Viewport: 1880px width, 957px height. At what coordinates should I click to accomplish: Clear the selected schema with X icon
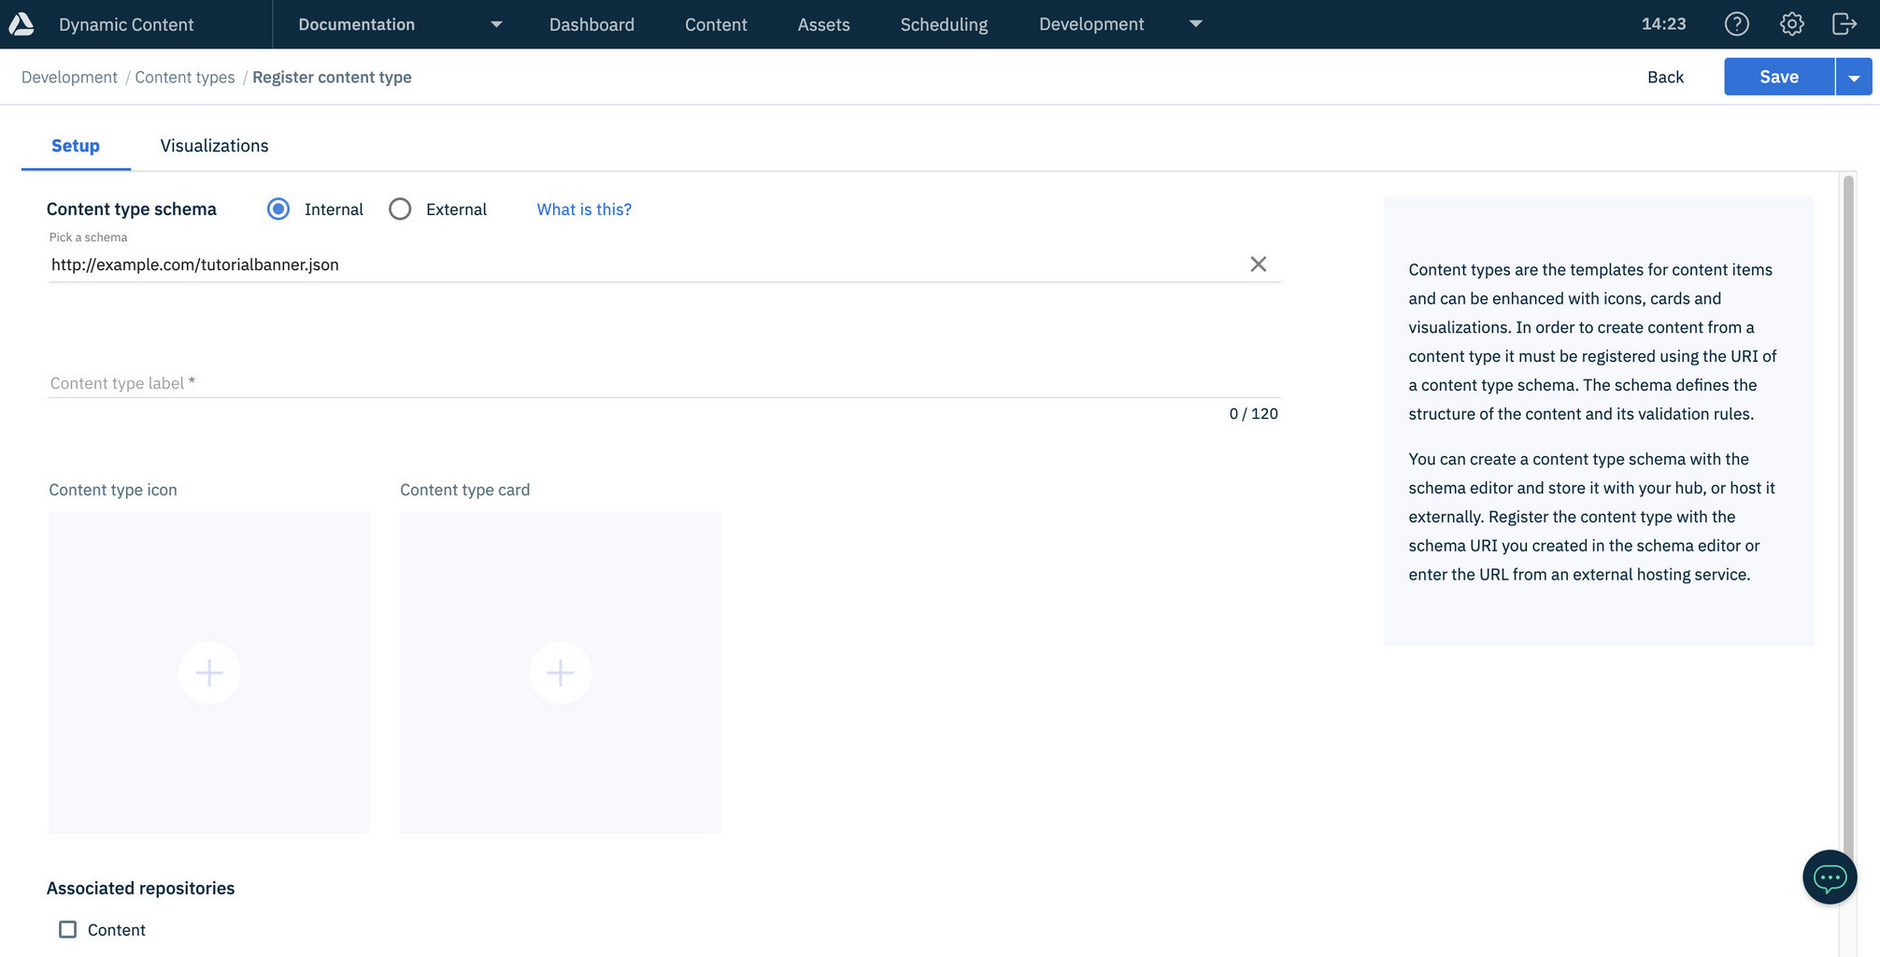point(1258,264)
